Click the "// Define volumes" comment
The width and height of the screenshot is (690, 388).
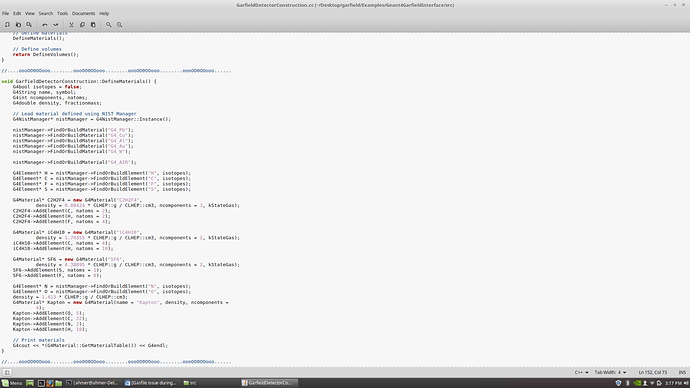[x=37, y=49]
